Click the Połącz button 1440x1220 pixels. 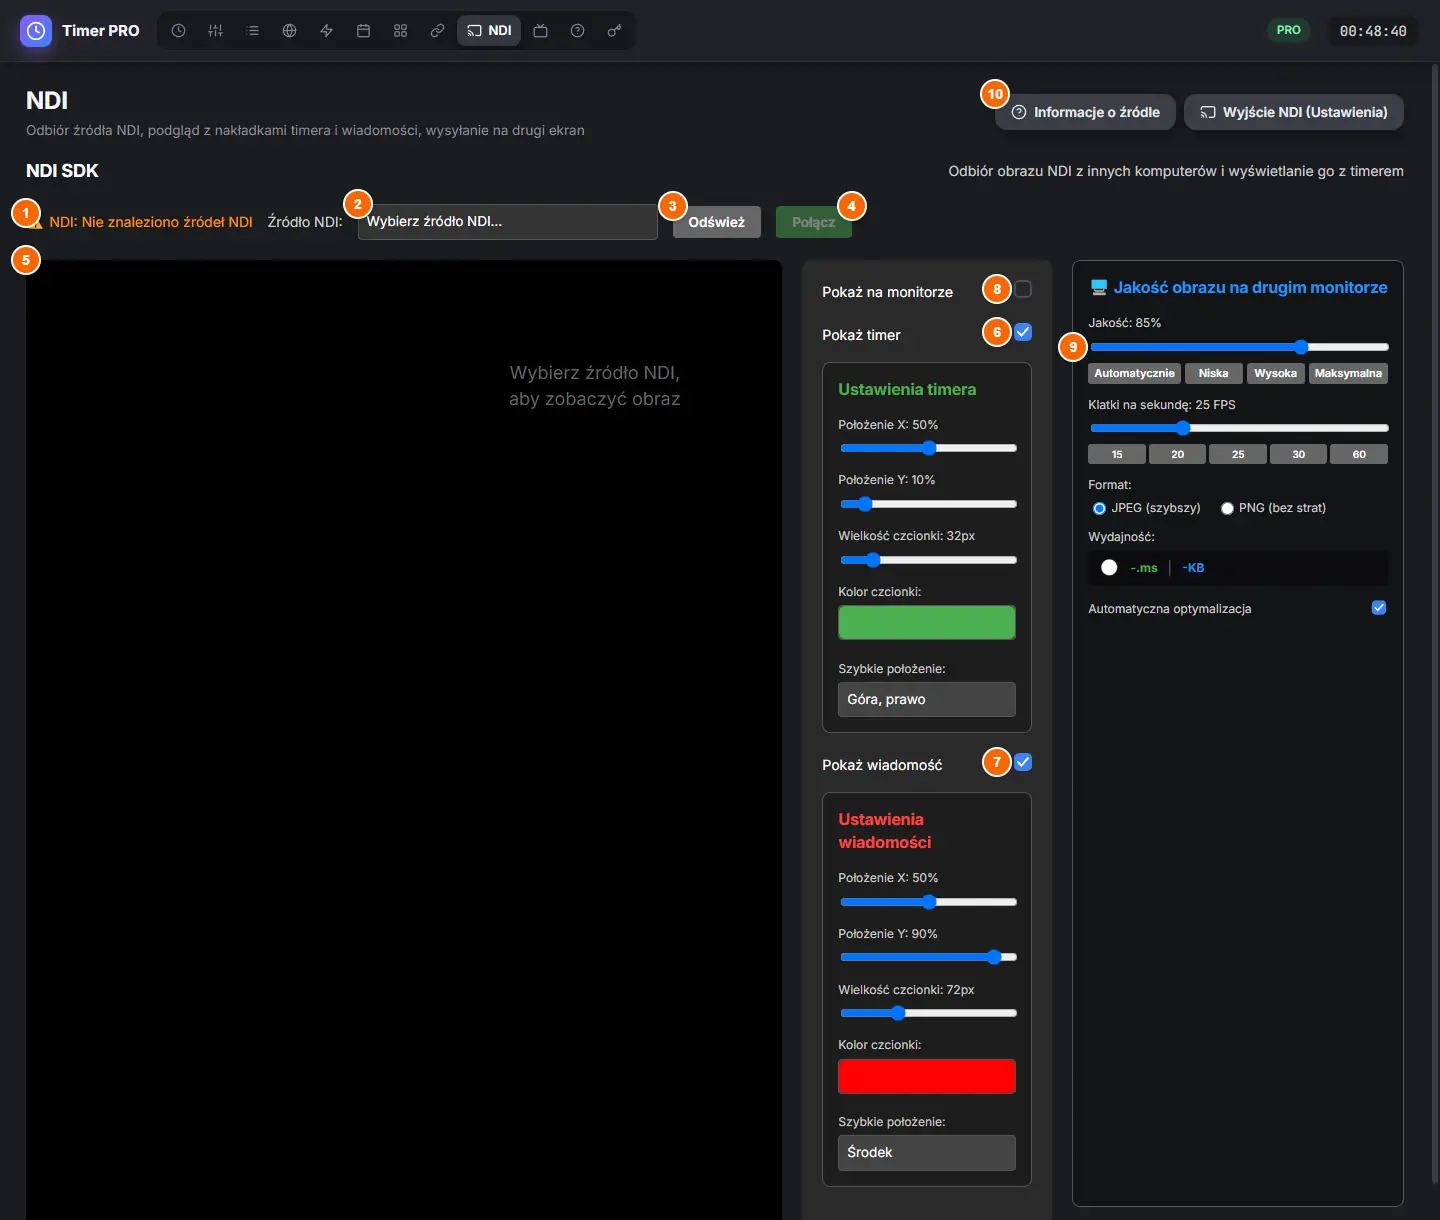(814, 222)
